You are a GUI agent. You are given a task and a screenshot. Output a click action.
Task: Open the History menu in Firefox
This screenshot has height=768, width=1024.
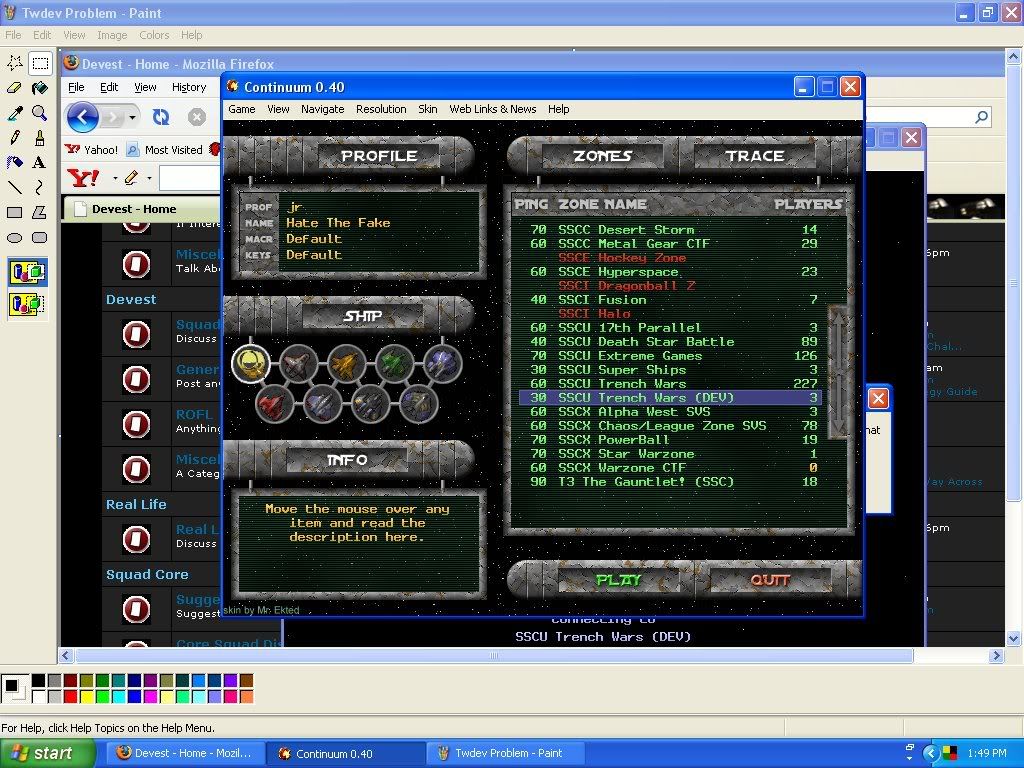click(x=189, y=87)
